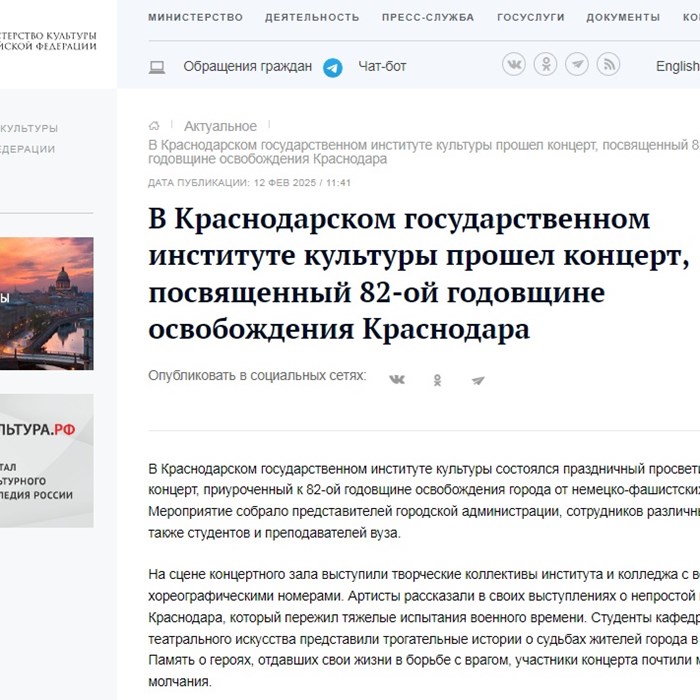This screenshot has width=700, height=700.
Task: Go to home via breadcrumb house icon
Action: [x=154, y=126]
